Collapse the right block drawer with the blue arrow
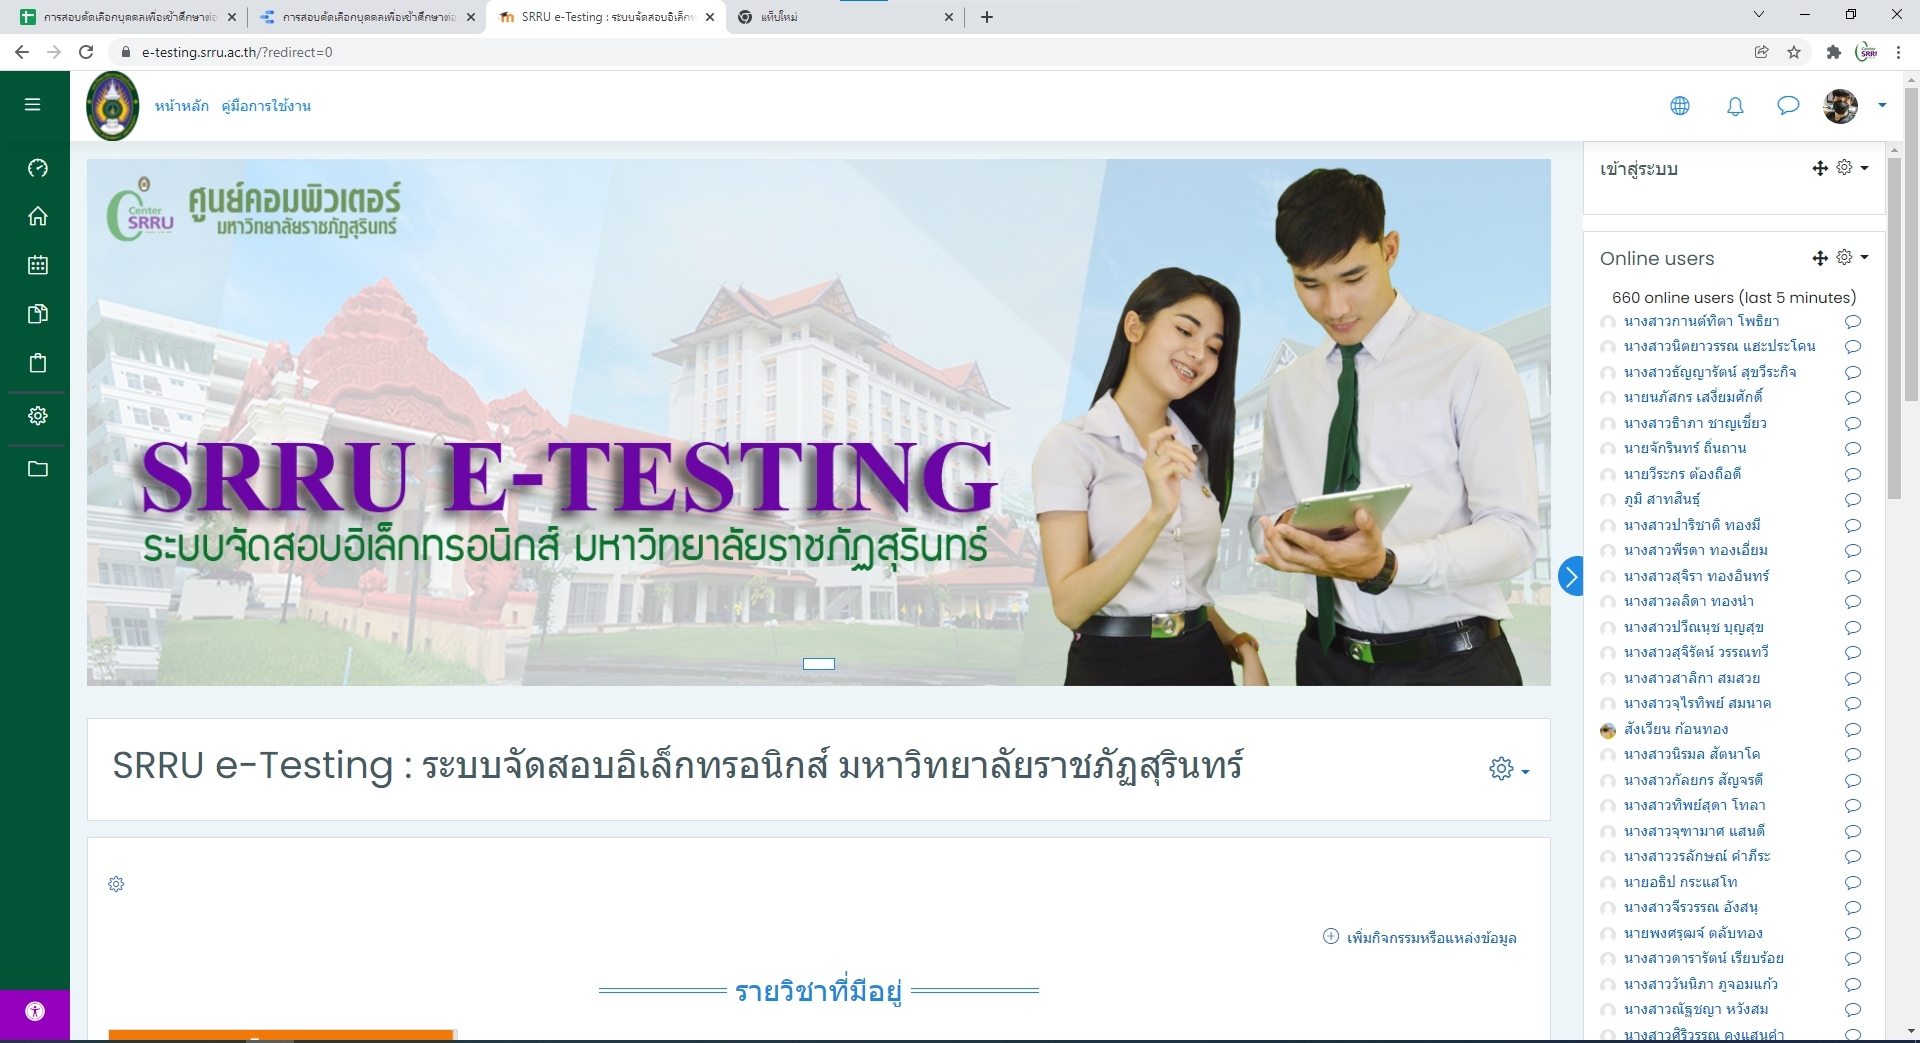Screen dimensions: 1920x1043 click(1571, 576)
